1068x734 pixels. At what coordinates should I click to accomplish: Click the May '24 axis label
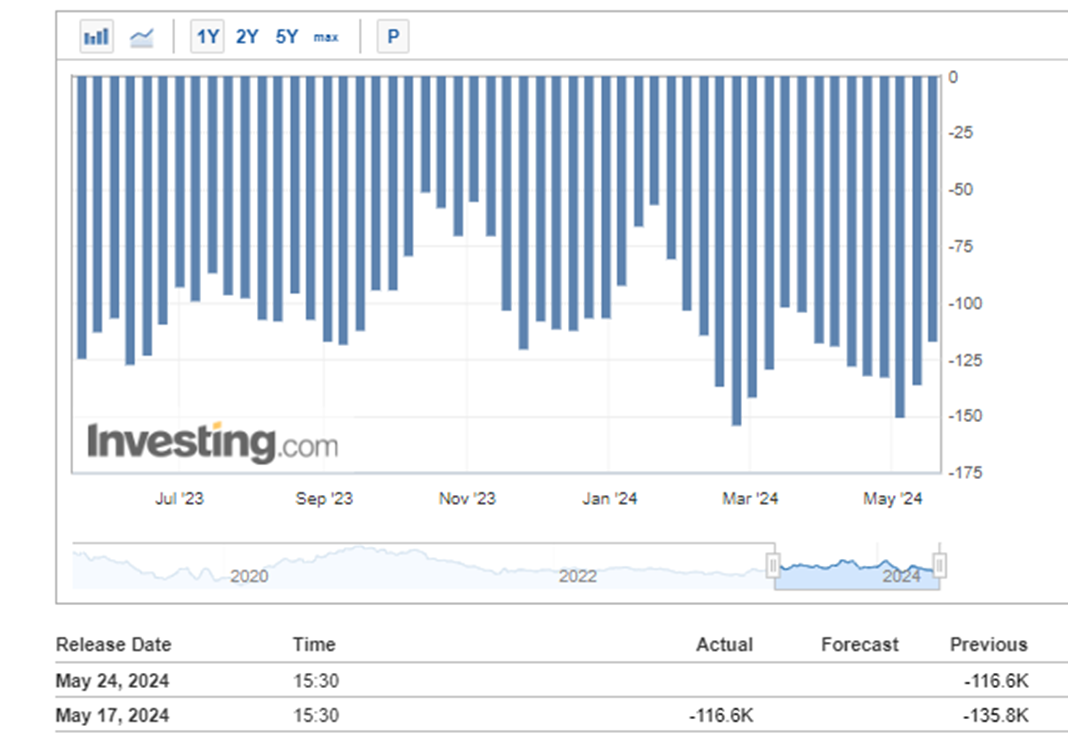click(x=892, y=498)
